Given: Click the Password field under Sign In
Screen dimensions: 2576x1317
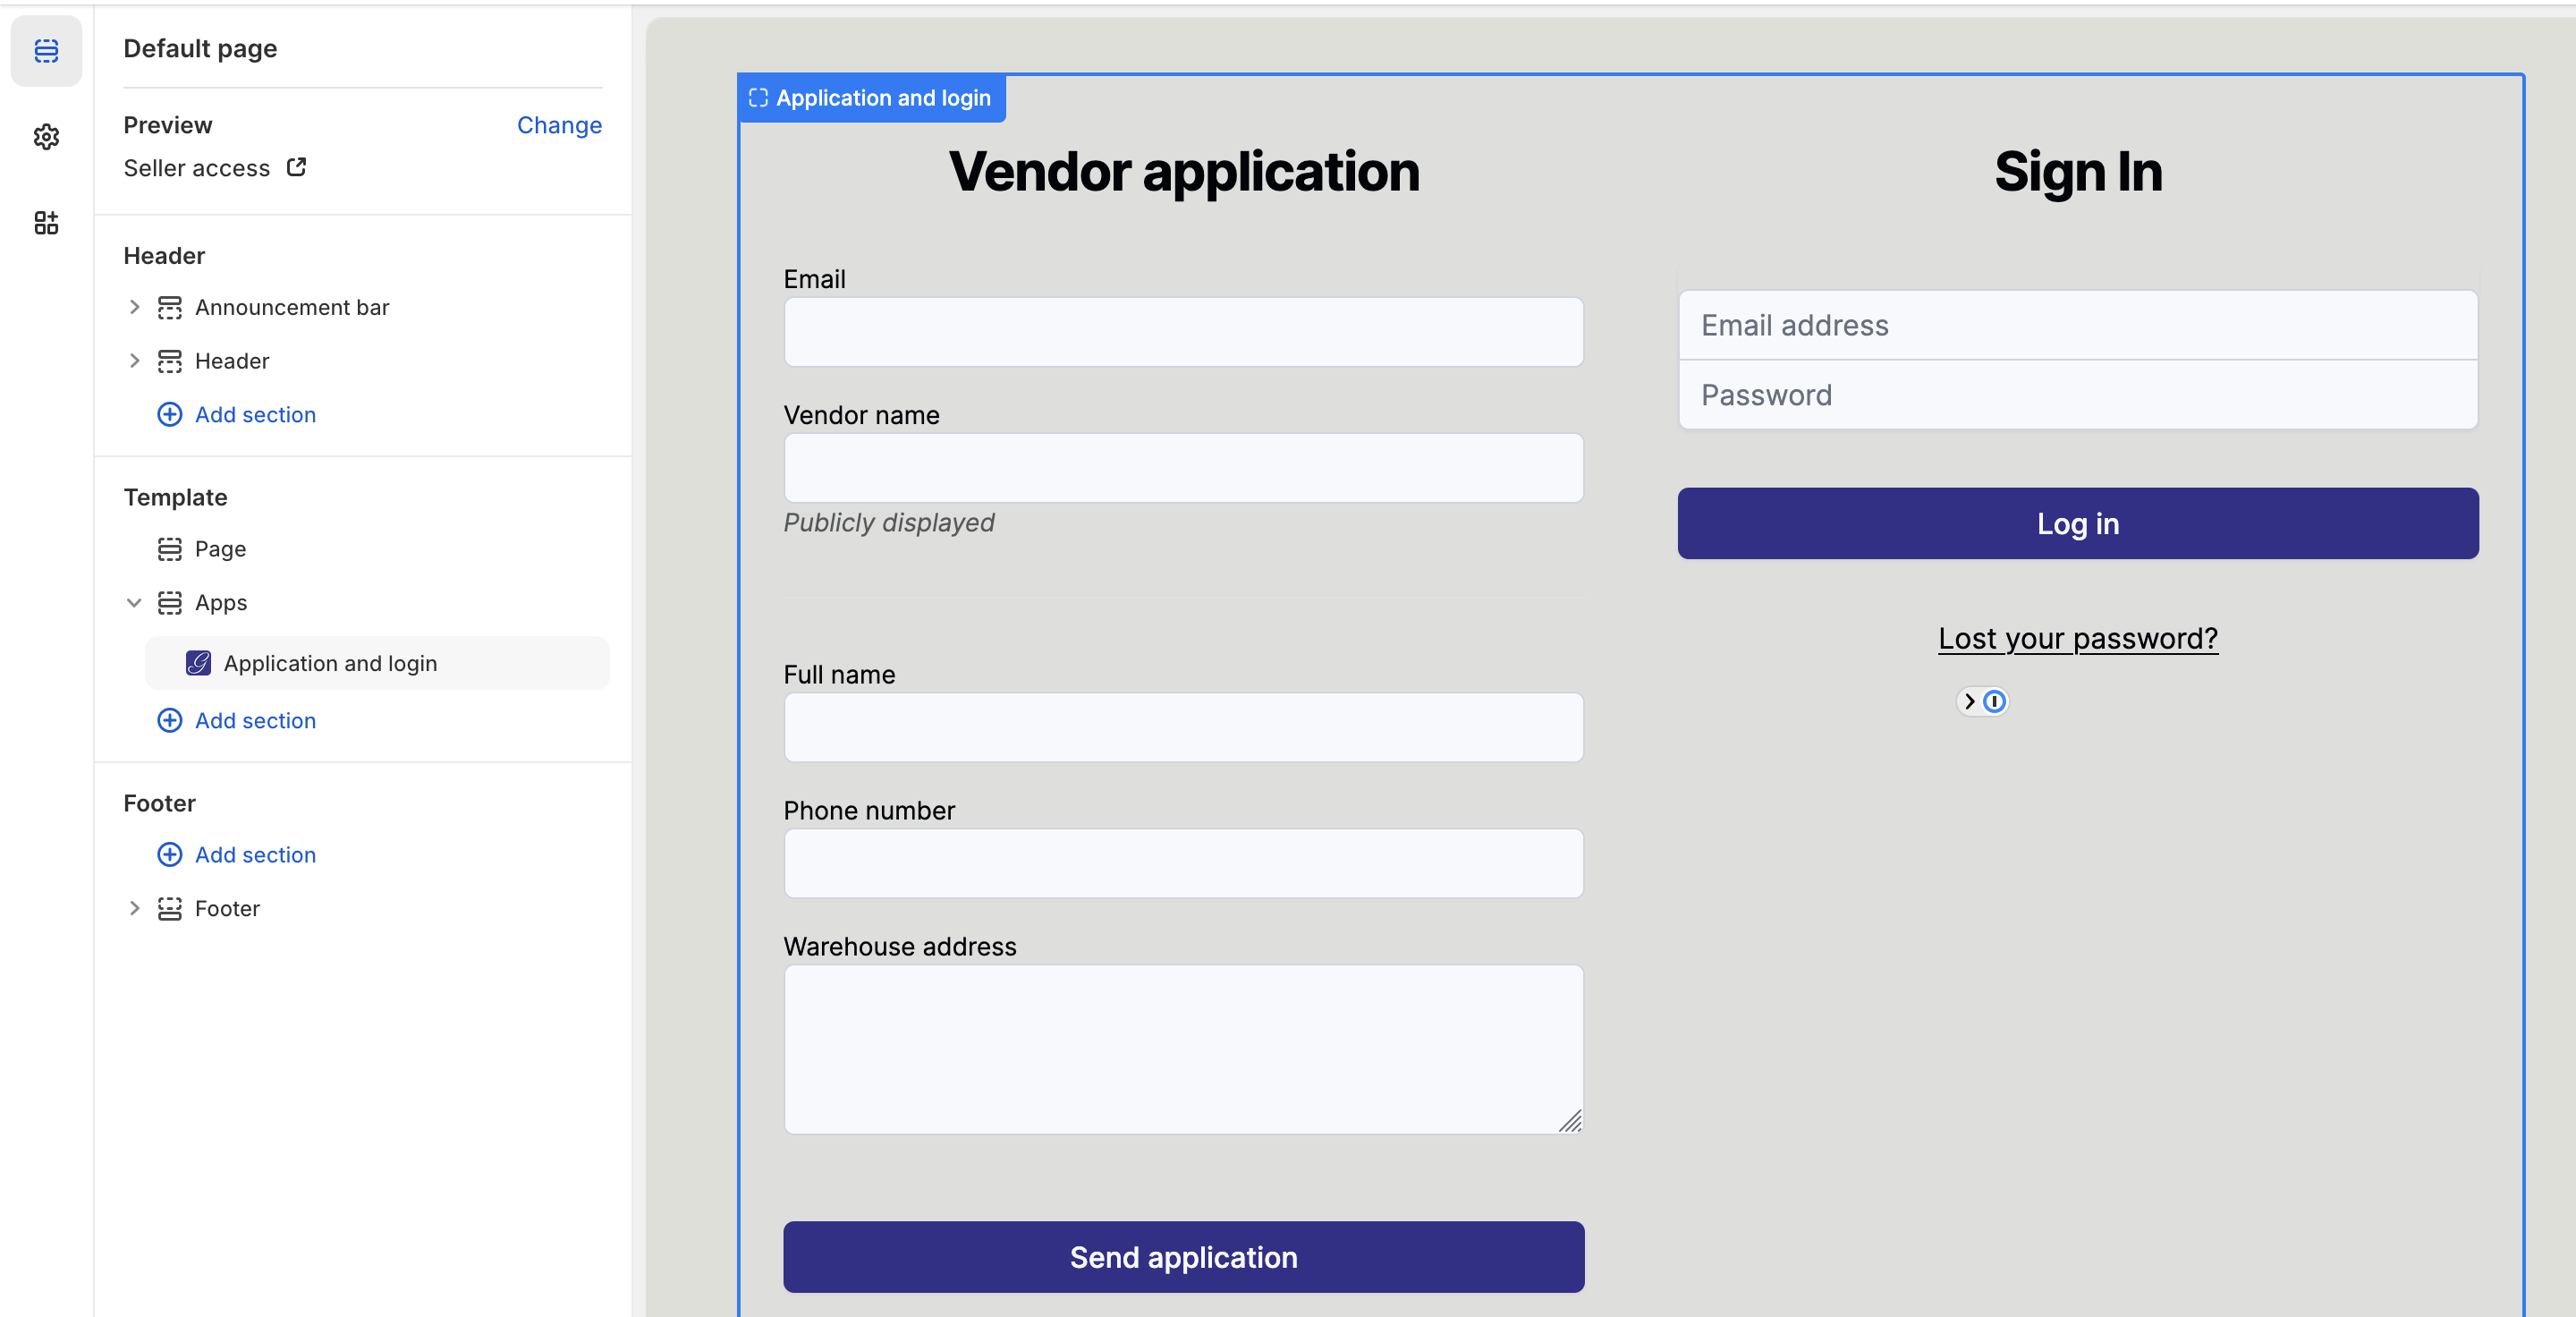Looking at the screenshot, I should point(2077,395).
